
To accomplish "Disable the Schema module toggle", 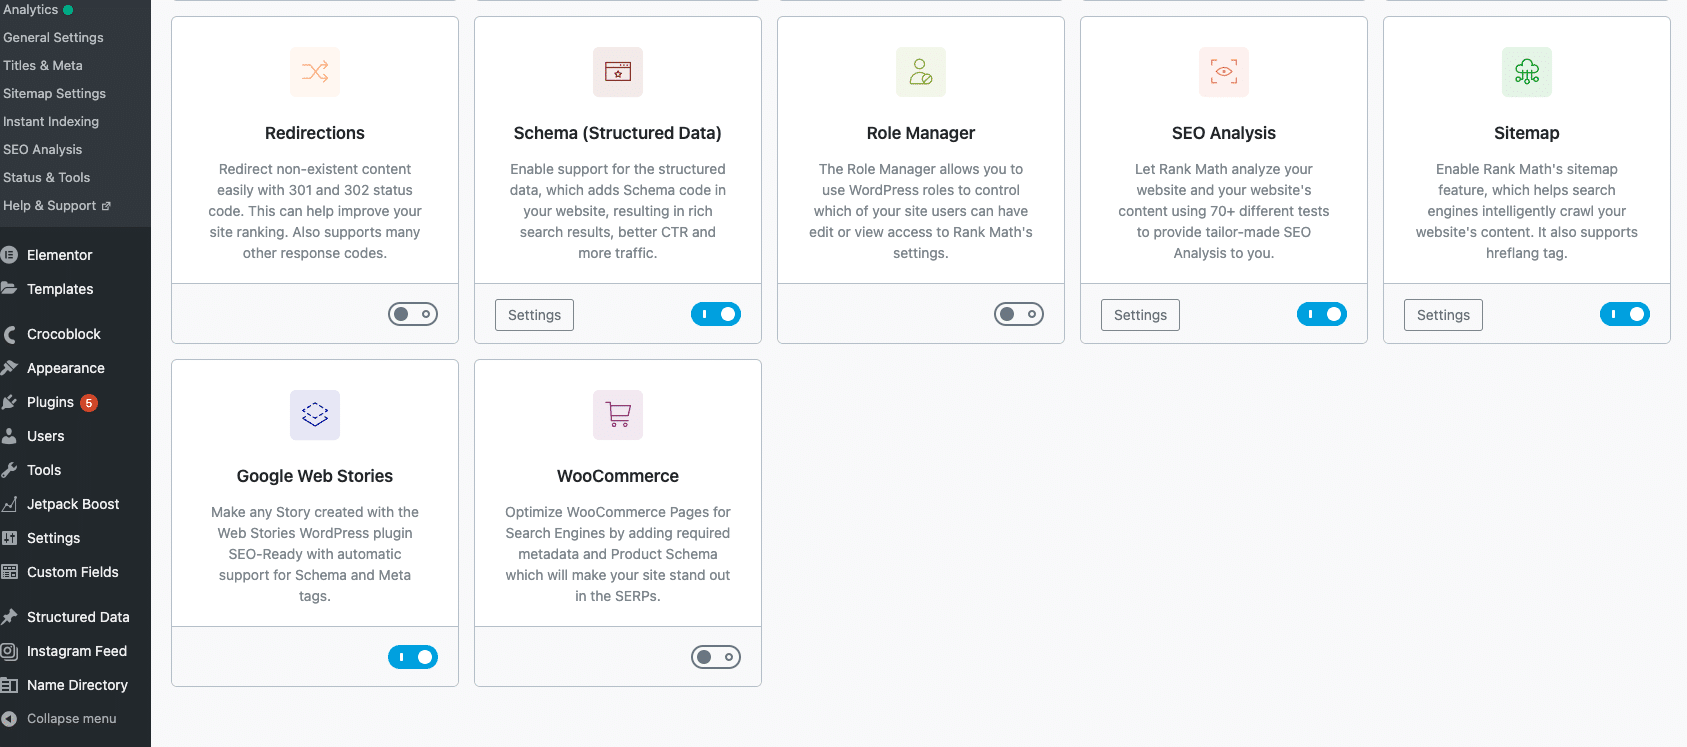I will pyautogui.click(x=716, y=313).
